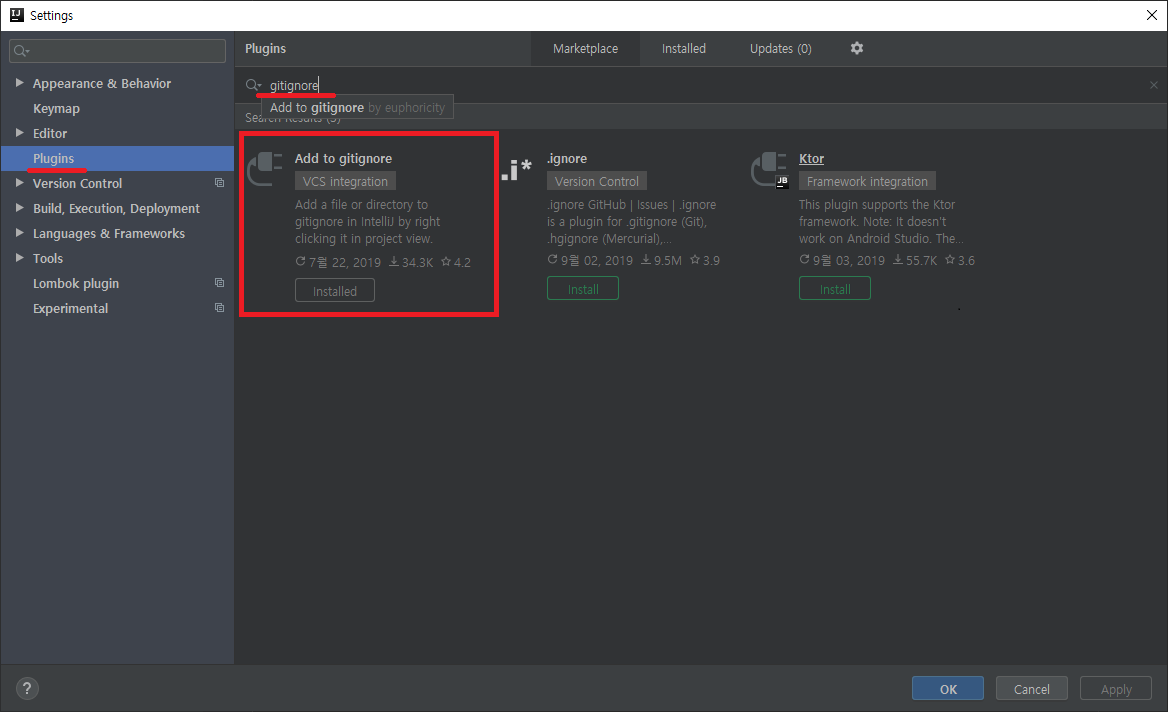
Task: Click the Plugins panel heading
Action: coord(265,48)
